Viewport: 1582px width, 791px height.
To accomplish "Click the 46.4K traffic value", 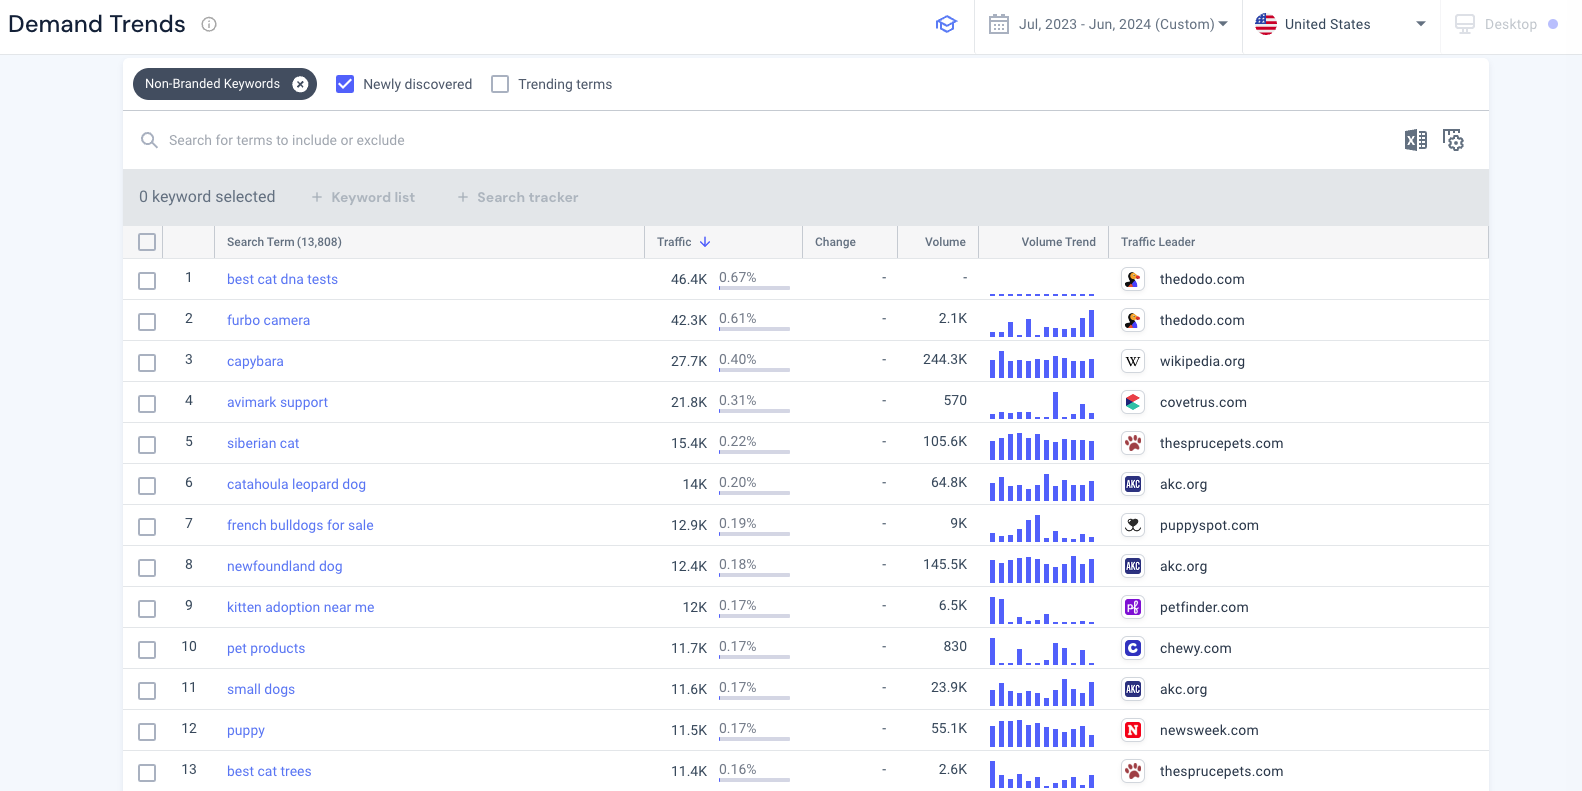I will click(689, 279).
